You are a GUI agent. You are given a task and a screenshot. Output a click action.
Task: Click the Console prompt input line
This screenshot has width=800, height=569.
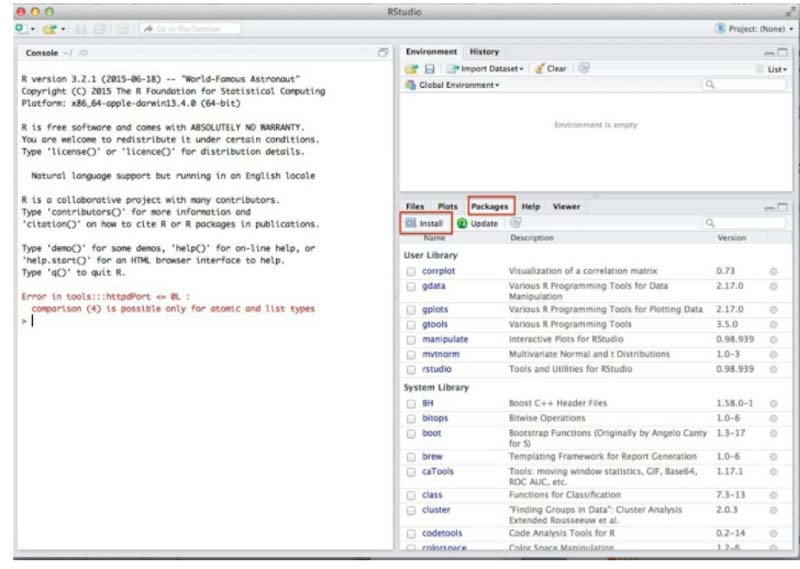(204, 321)
